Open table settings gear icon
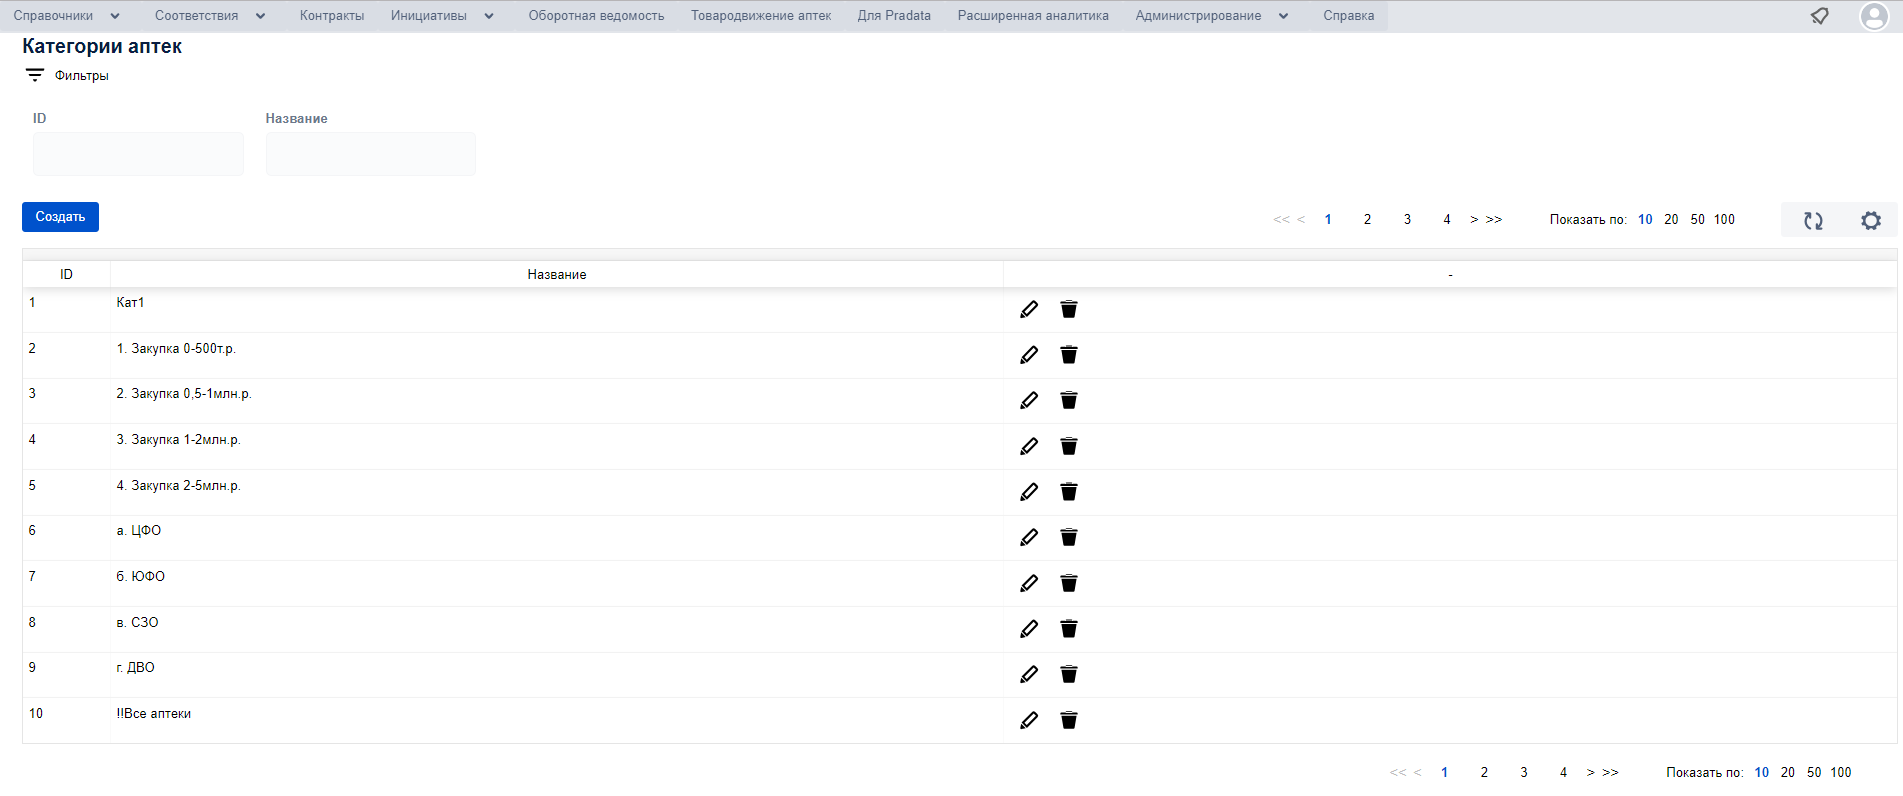This screenshot has width=1903, height=796. (x=1871, y=221)
